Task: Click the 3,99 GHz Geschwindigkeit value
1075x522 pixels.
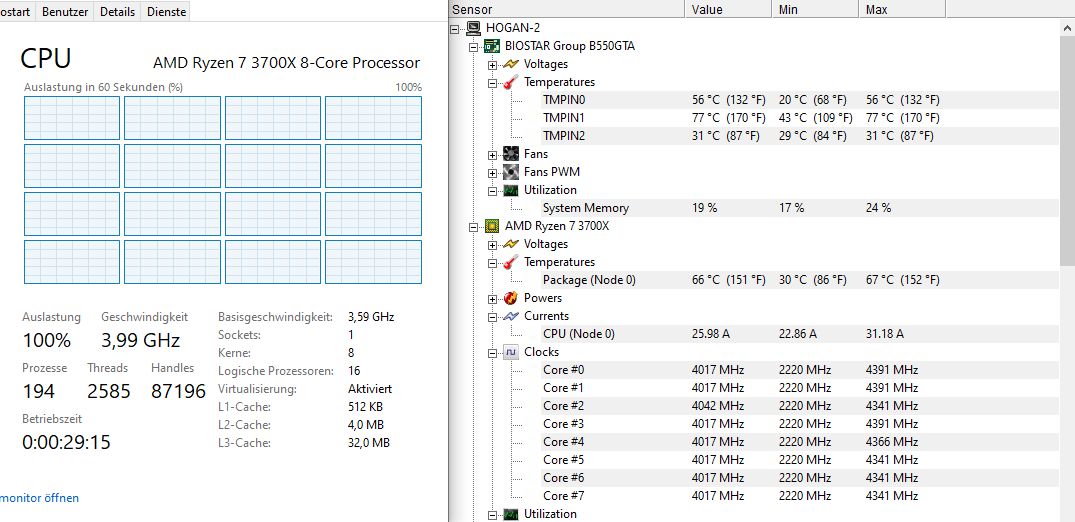Action: (x=141, y=340)
